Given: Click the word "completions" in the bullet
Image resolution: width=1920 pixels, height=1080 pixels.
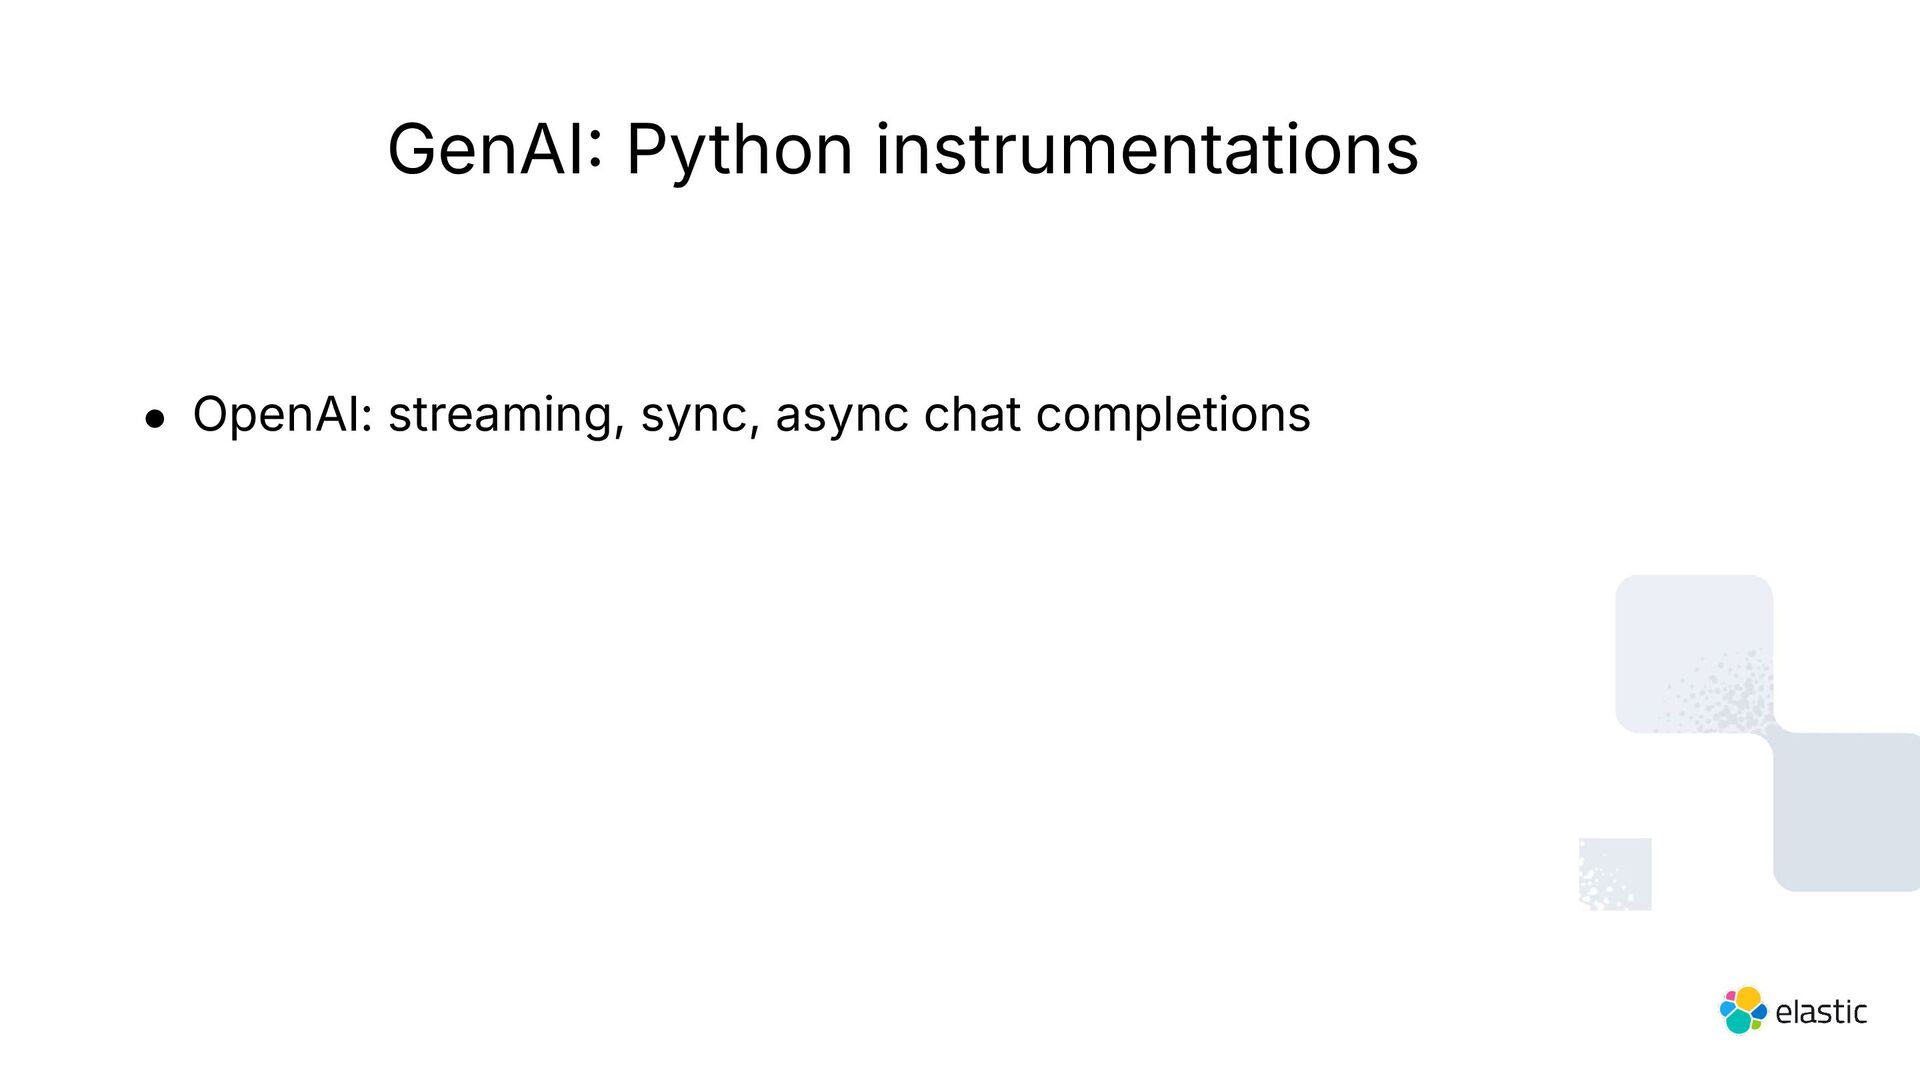Looking at the screenshot, I should tap(1173, 416).
